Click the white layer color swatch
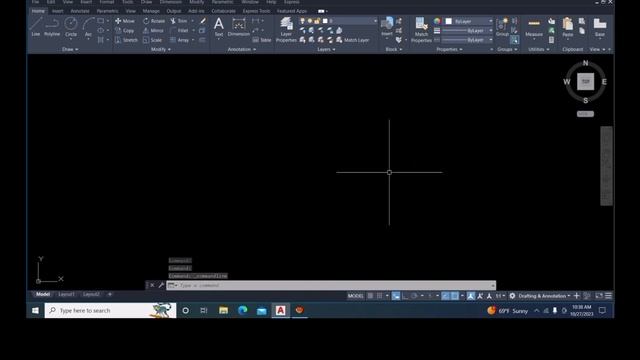 (325, 21)
